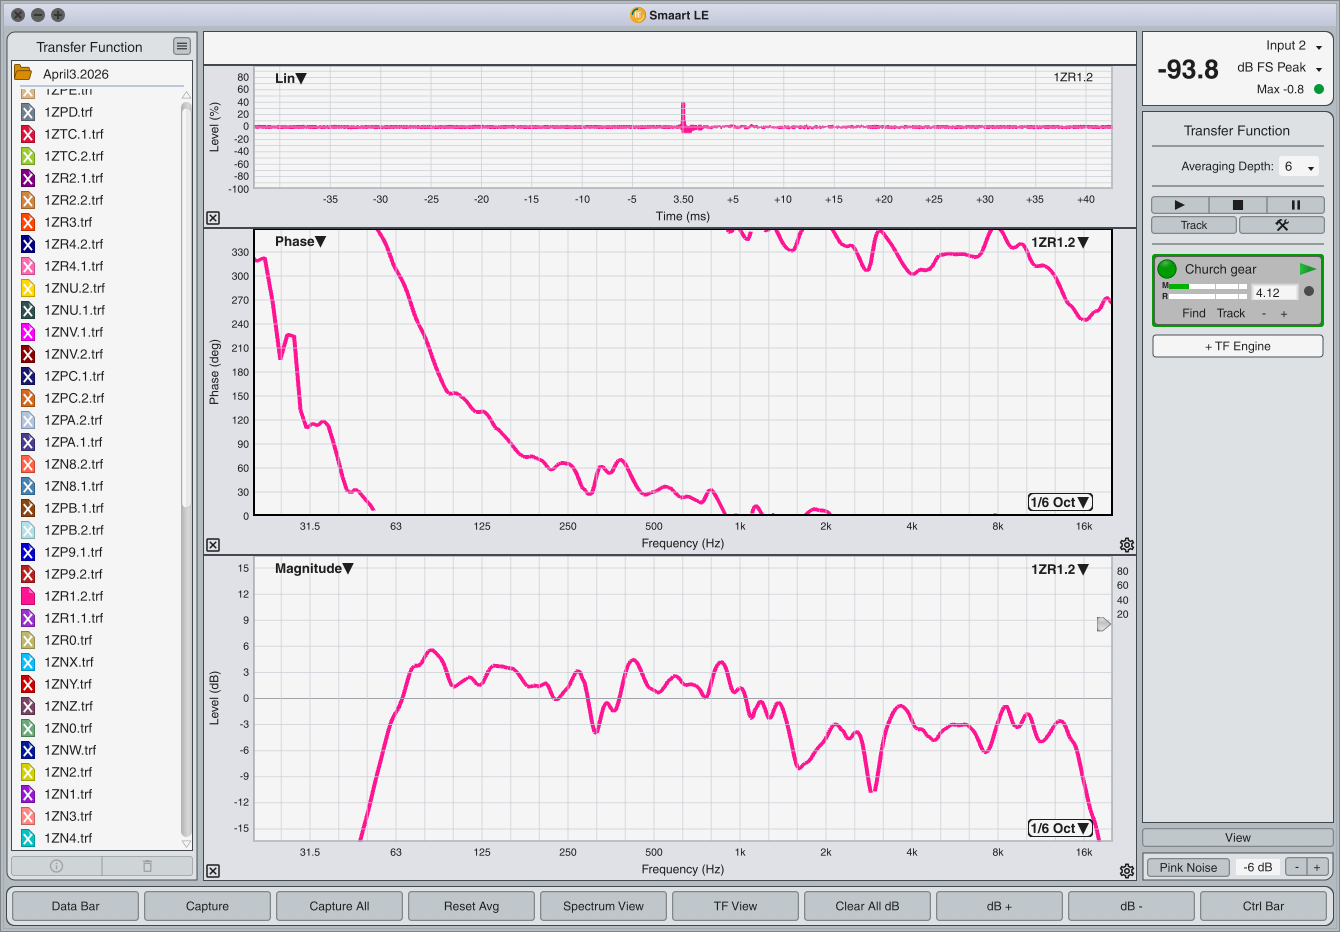Open the Magnitude graph type dropdown
The width and height of the screenshot is (1340, 932).
click(x=314, y=568)
